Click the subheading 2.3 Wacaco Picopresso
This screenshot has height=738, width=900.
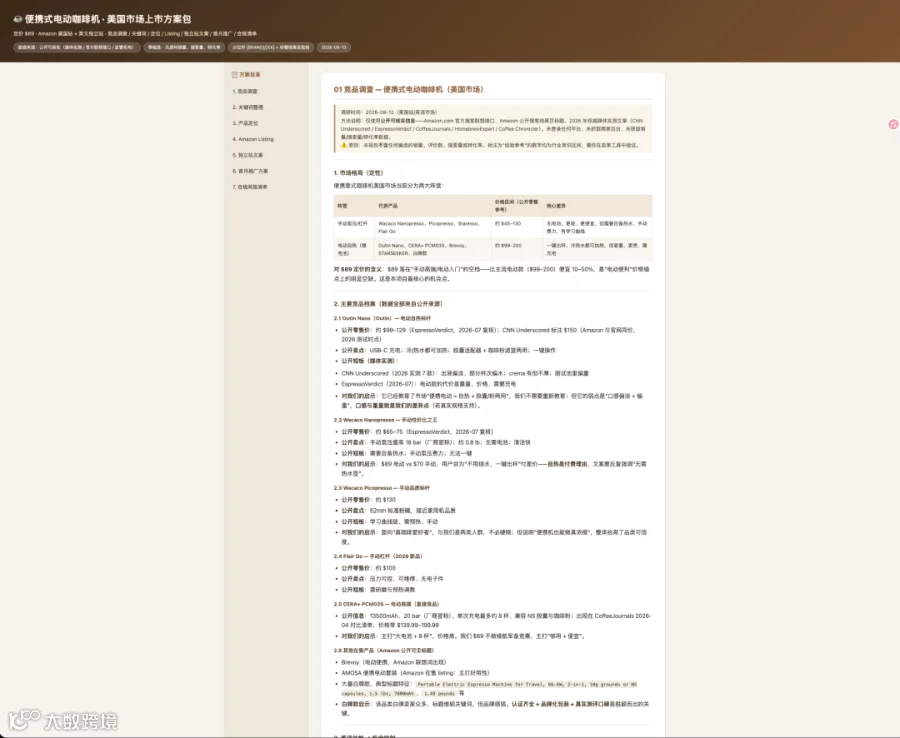(x=381, y=488)
